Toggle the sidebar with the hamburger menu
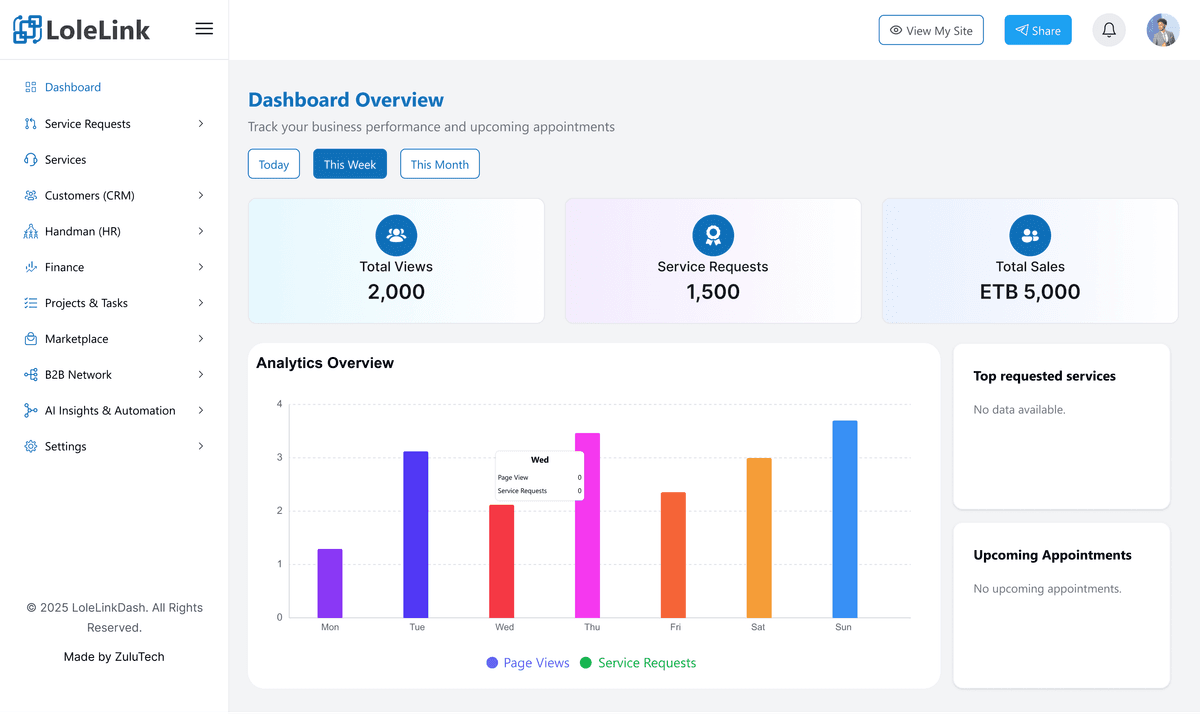Viewport: 1200px width, 722px height. pyautogui.click(x=204, y=29)
